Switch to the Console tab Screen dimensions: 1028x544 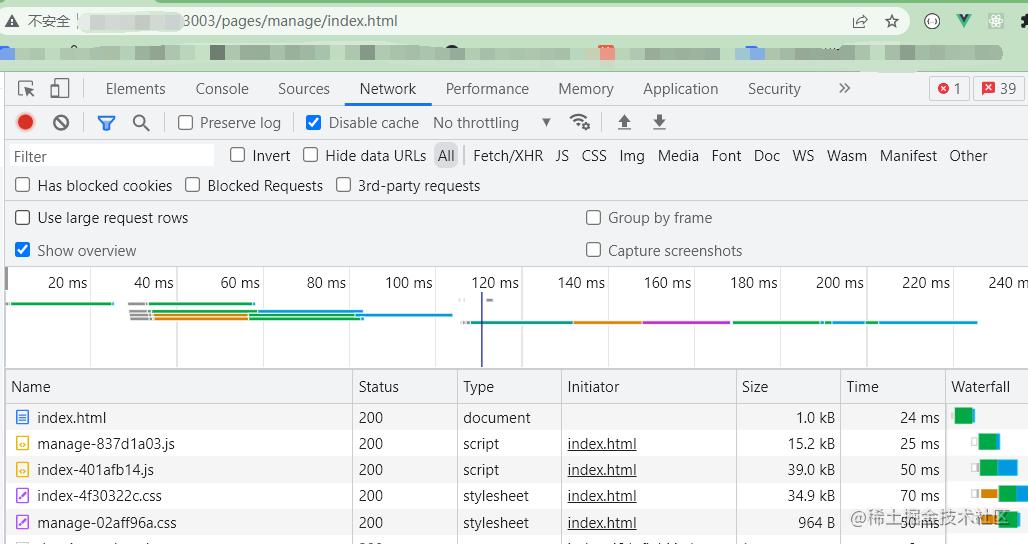(222, 89)
